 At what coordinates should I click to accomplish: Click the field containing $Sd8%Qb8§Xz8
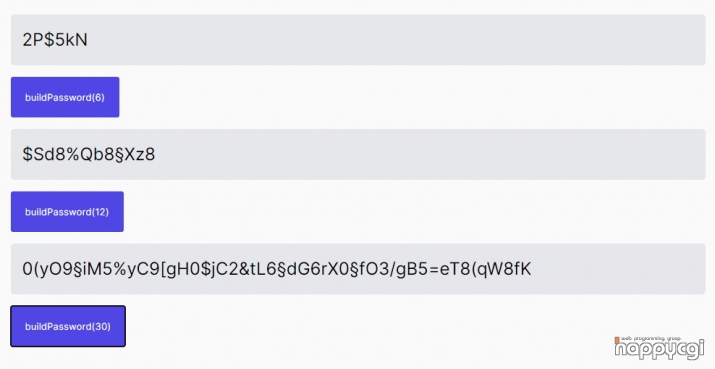358,154
